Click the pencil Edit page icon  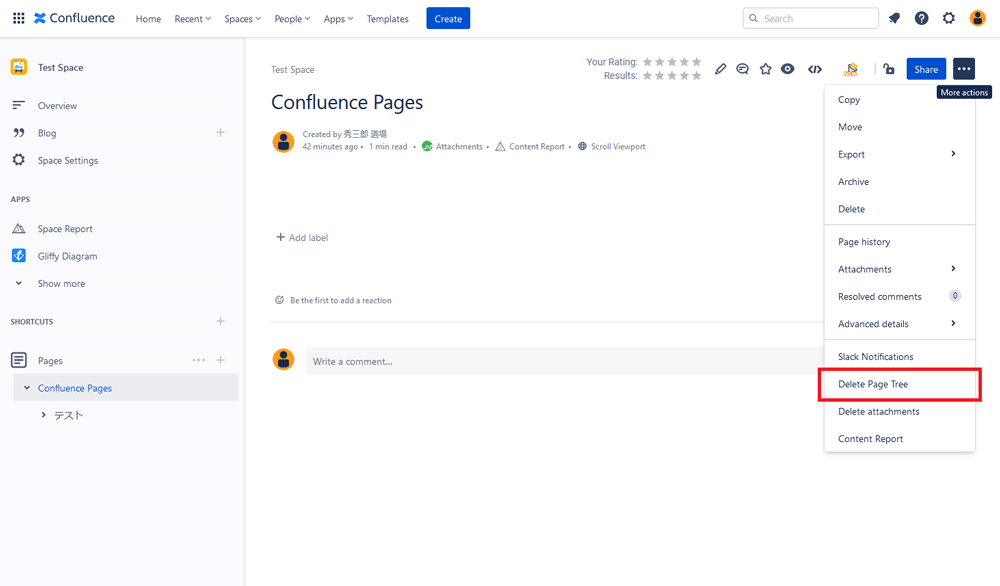[720, 69]
